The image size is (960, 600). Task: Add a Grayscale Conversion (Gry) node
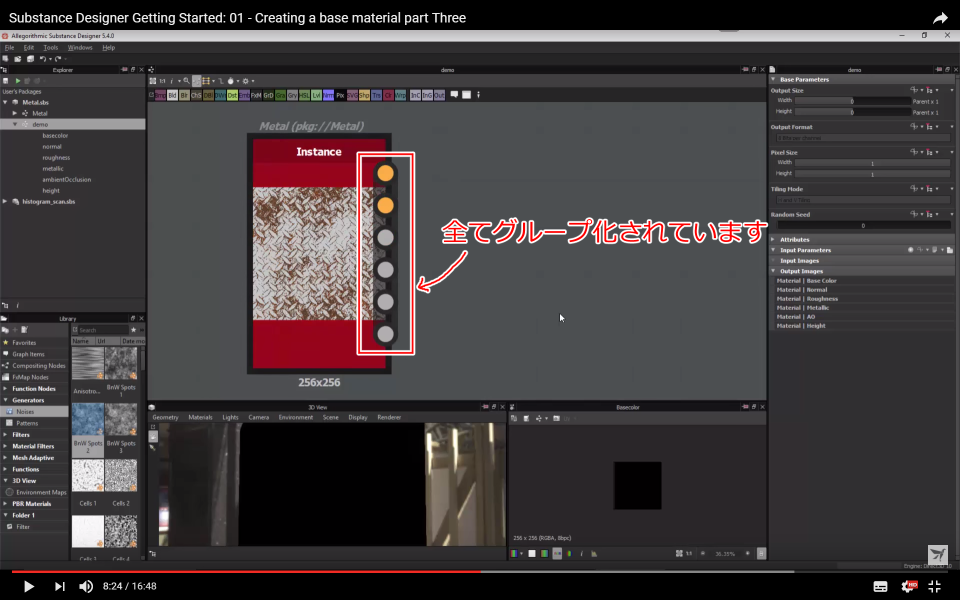[x=292, y=96]
